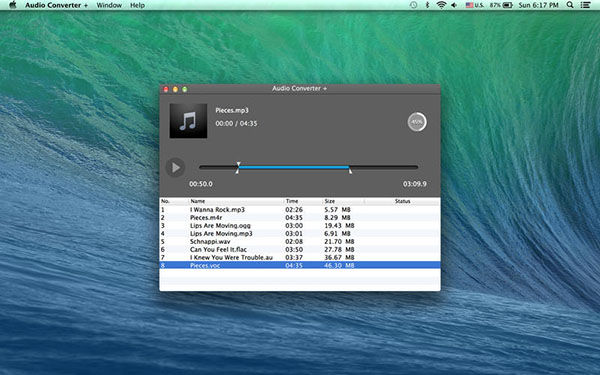Open Spotlight search in the menu bar
Screen dimensions: 600x375
[570, 5]
